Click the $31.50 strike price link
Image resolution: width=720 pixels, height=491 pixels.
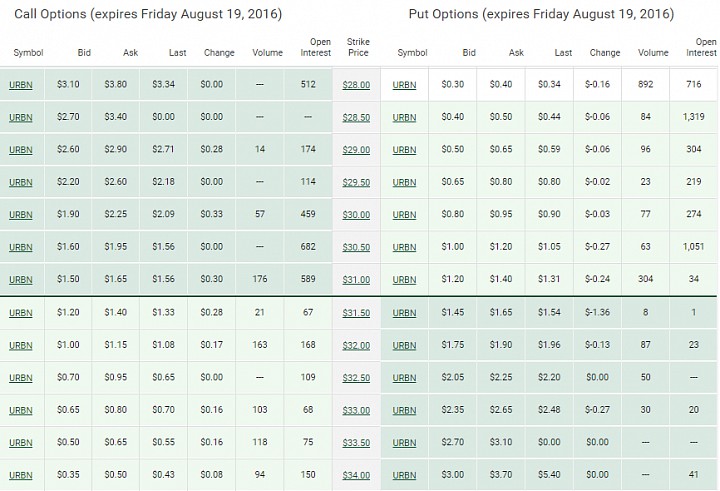[x=356, y=313]
